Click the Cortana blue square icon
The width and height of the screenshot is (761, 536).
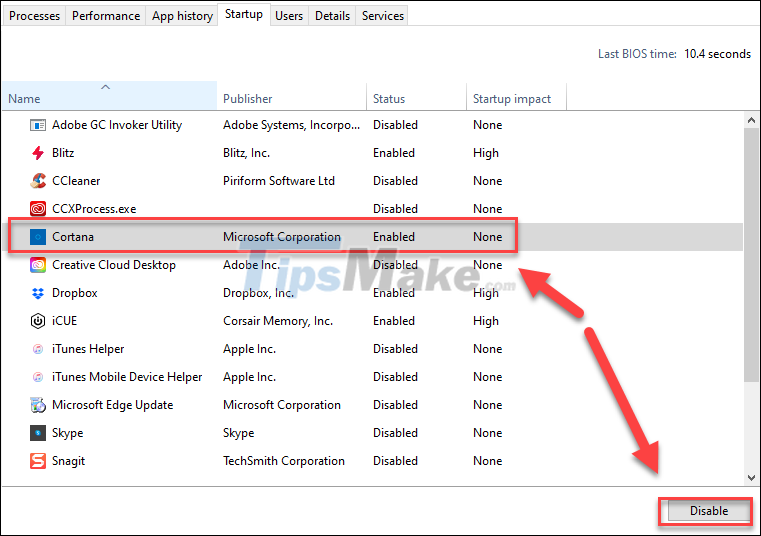coord(38,237)
